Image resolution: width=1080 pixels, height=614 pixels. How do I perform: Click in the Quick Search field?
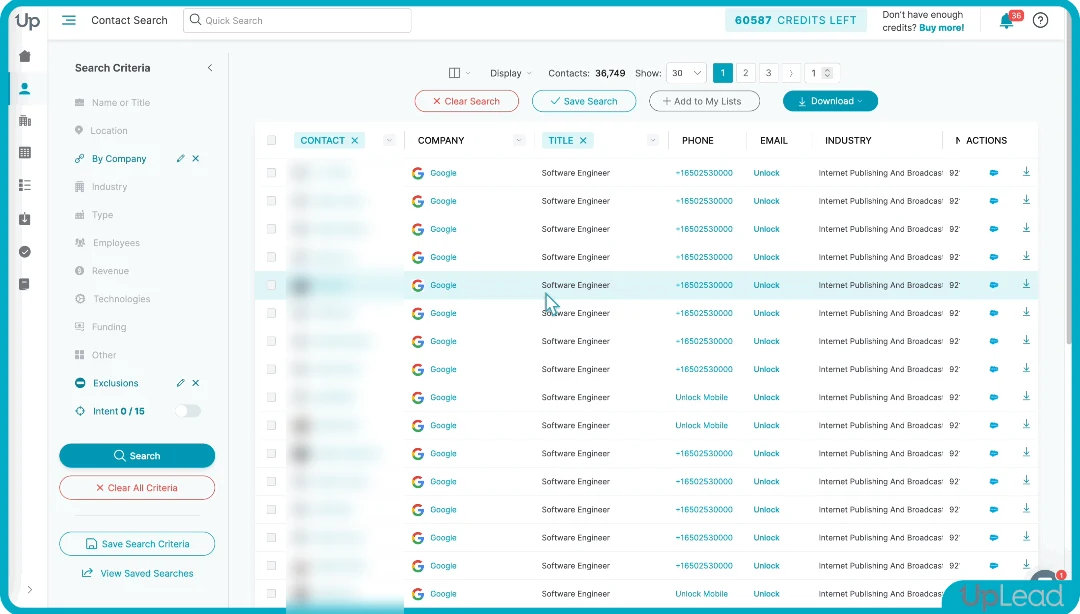click(x=298, y=21)
